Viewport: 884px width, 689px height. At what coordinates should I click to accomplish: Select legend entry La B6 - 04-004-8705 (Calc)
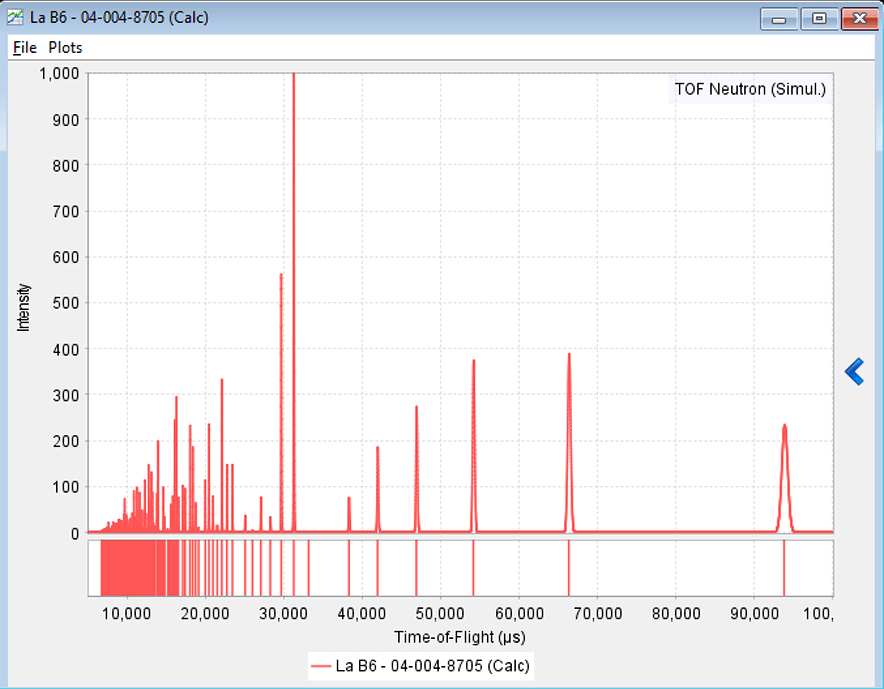point(432,666)
